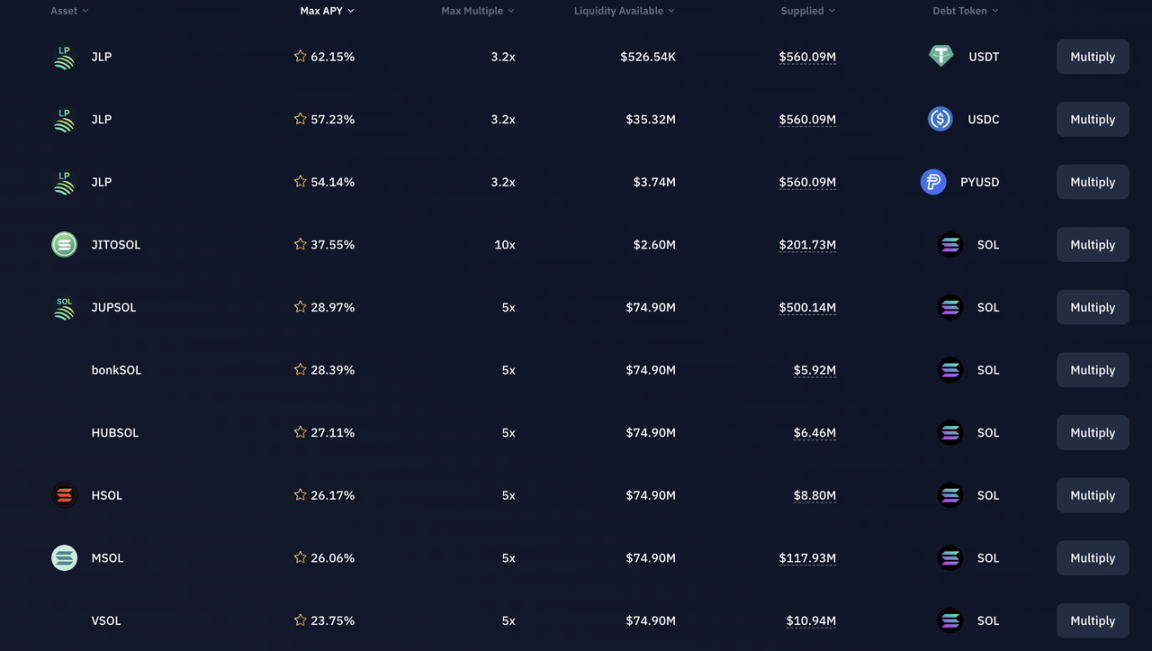The width and height of the screenshot is (1152, 651).
Task: Click the USDC debt token icon
Action: pyautogui.click(x=940, y=120)
